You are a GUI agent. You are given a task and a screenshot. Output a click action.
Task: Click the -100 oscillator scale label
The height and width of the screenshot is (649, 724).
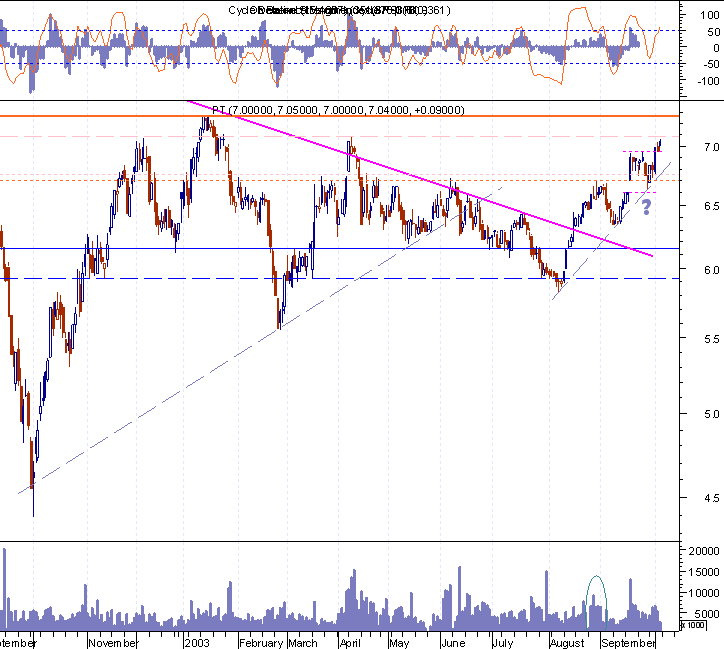pyautogui.click(x=708, y=81)
